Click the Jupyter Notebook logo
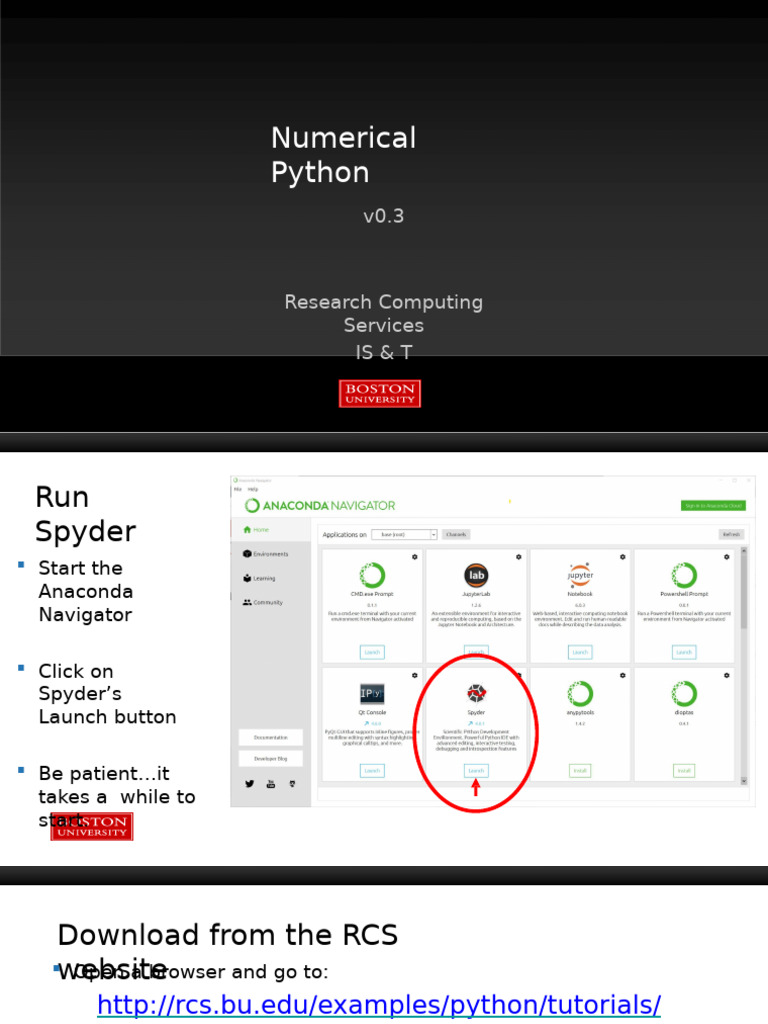 tap(580, 575)
